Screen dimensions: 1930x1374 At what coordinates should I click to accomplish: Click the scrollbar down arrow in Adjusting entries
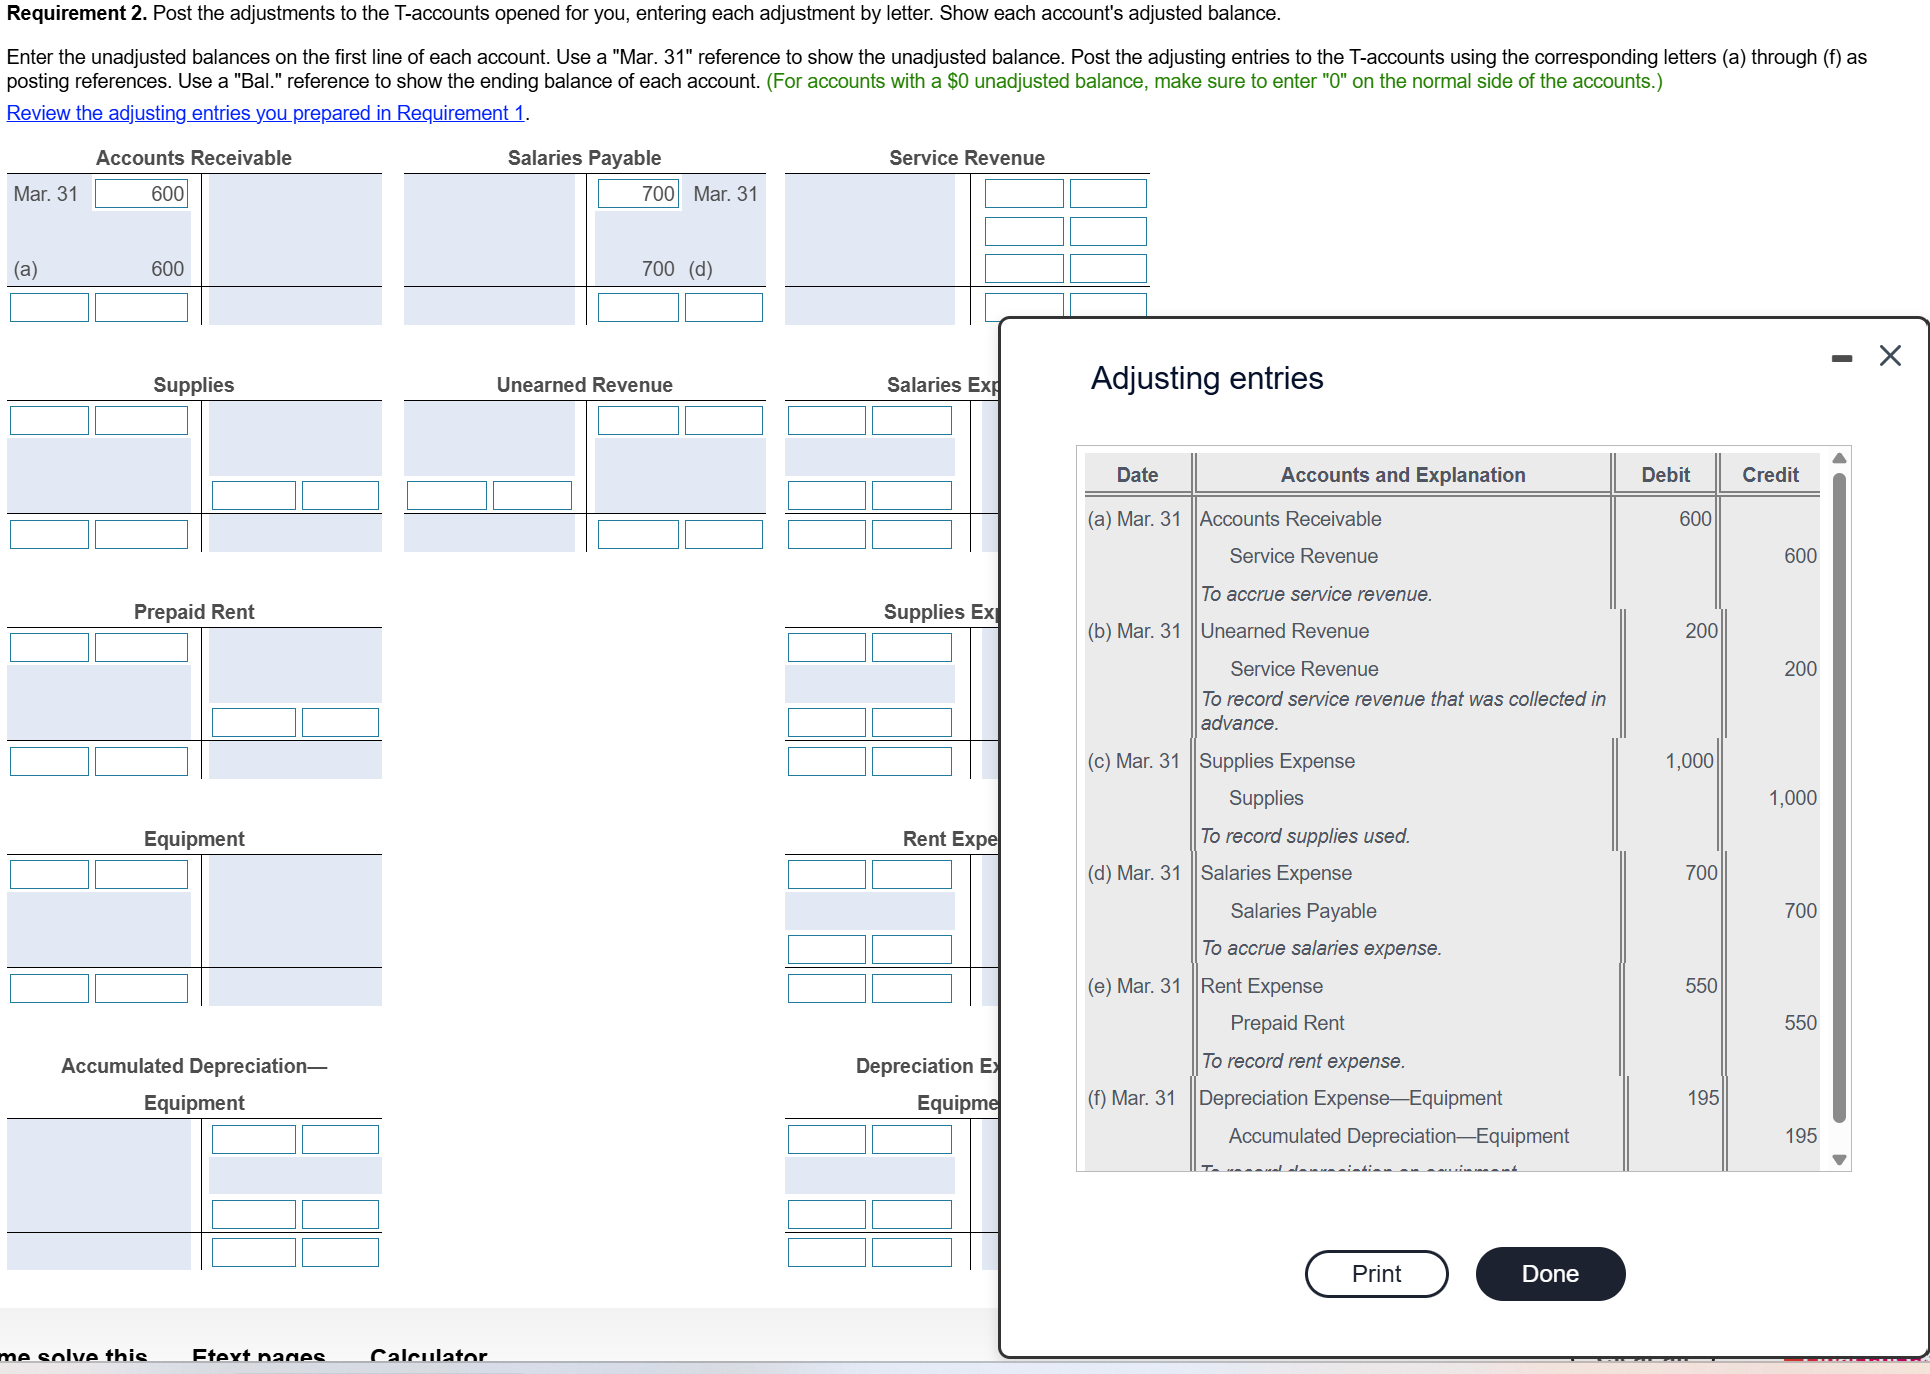coord(1839,1160)
